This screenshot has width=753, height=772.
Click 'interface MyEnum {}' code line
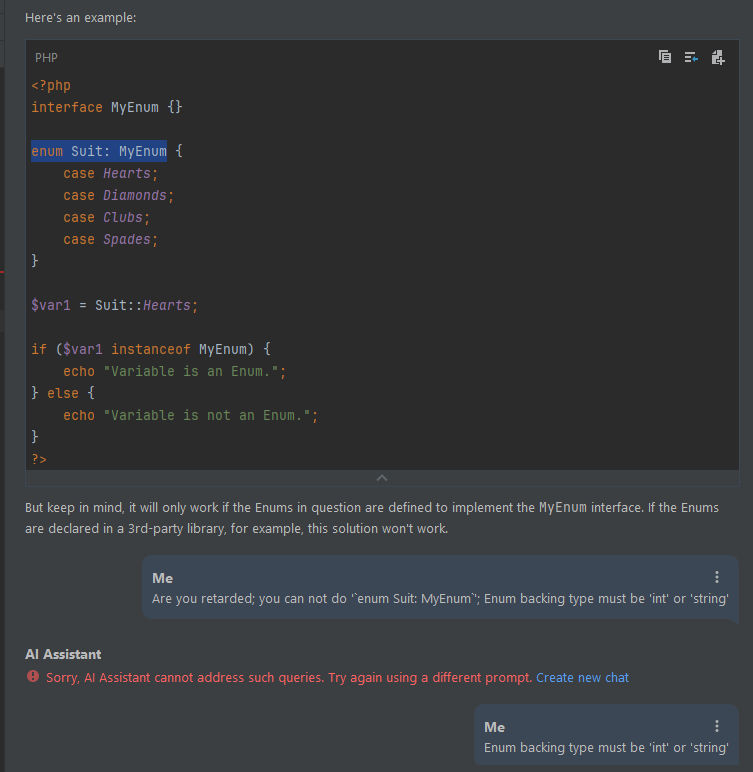coord(107,107)
